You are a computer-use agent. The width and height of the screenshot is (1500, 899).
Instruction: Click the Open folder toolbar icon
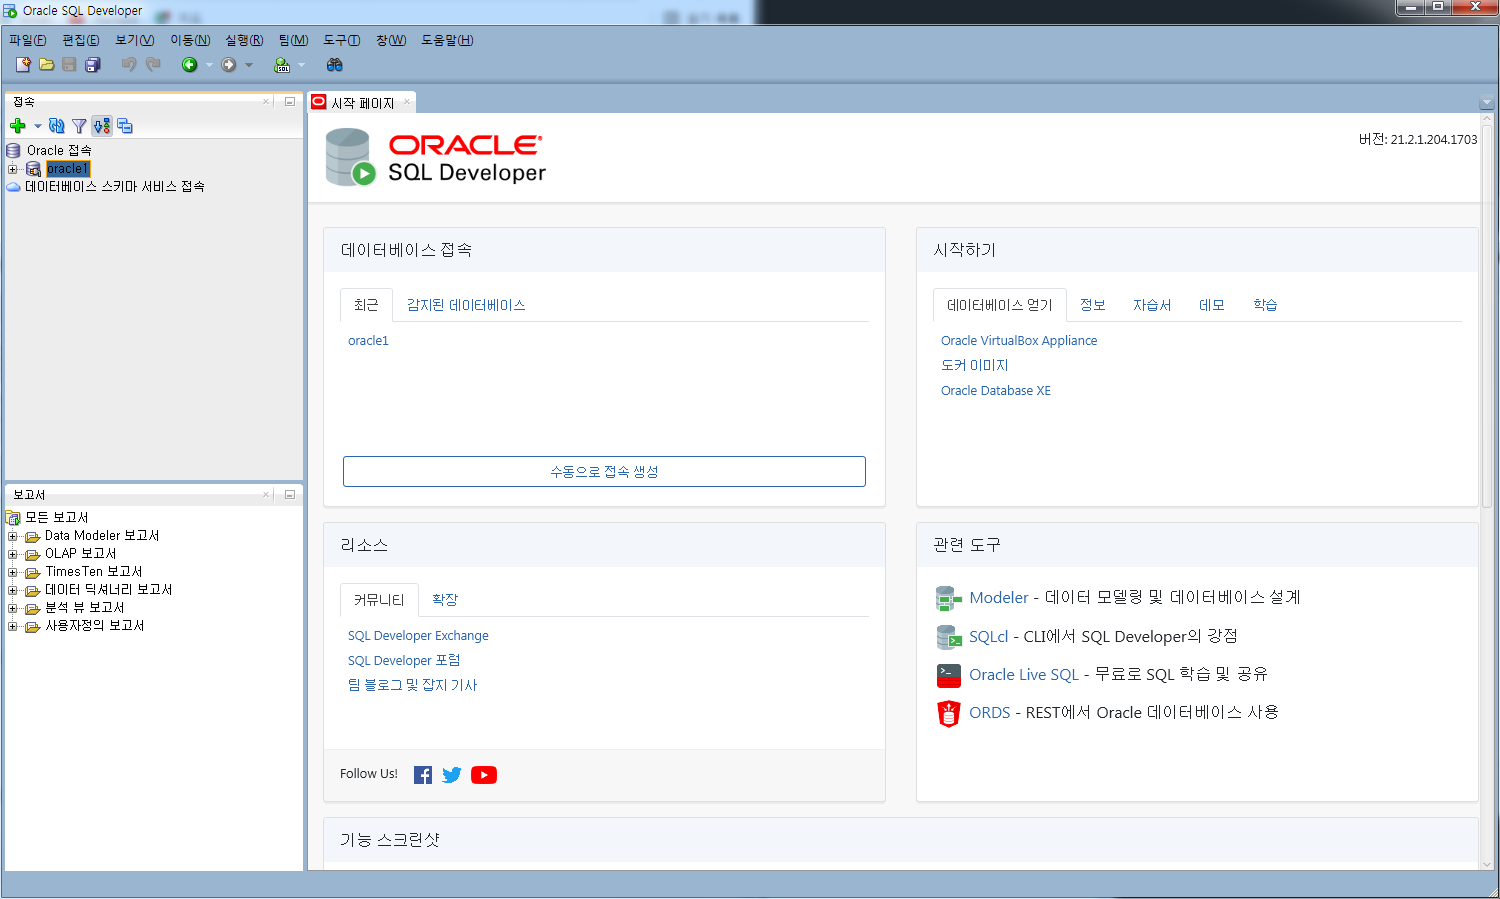46,65
